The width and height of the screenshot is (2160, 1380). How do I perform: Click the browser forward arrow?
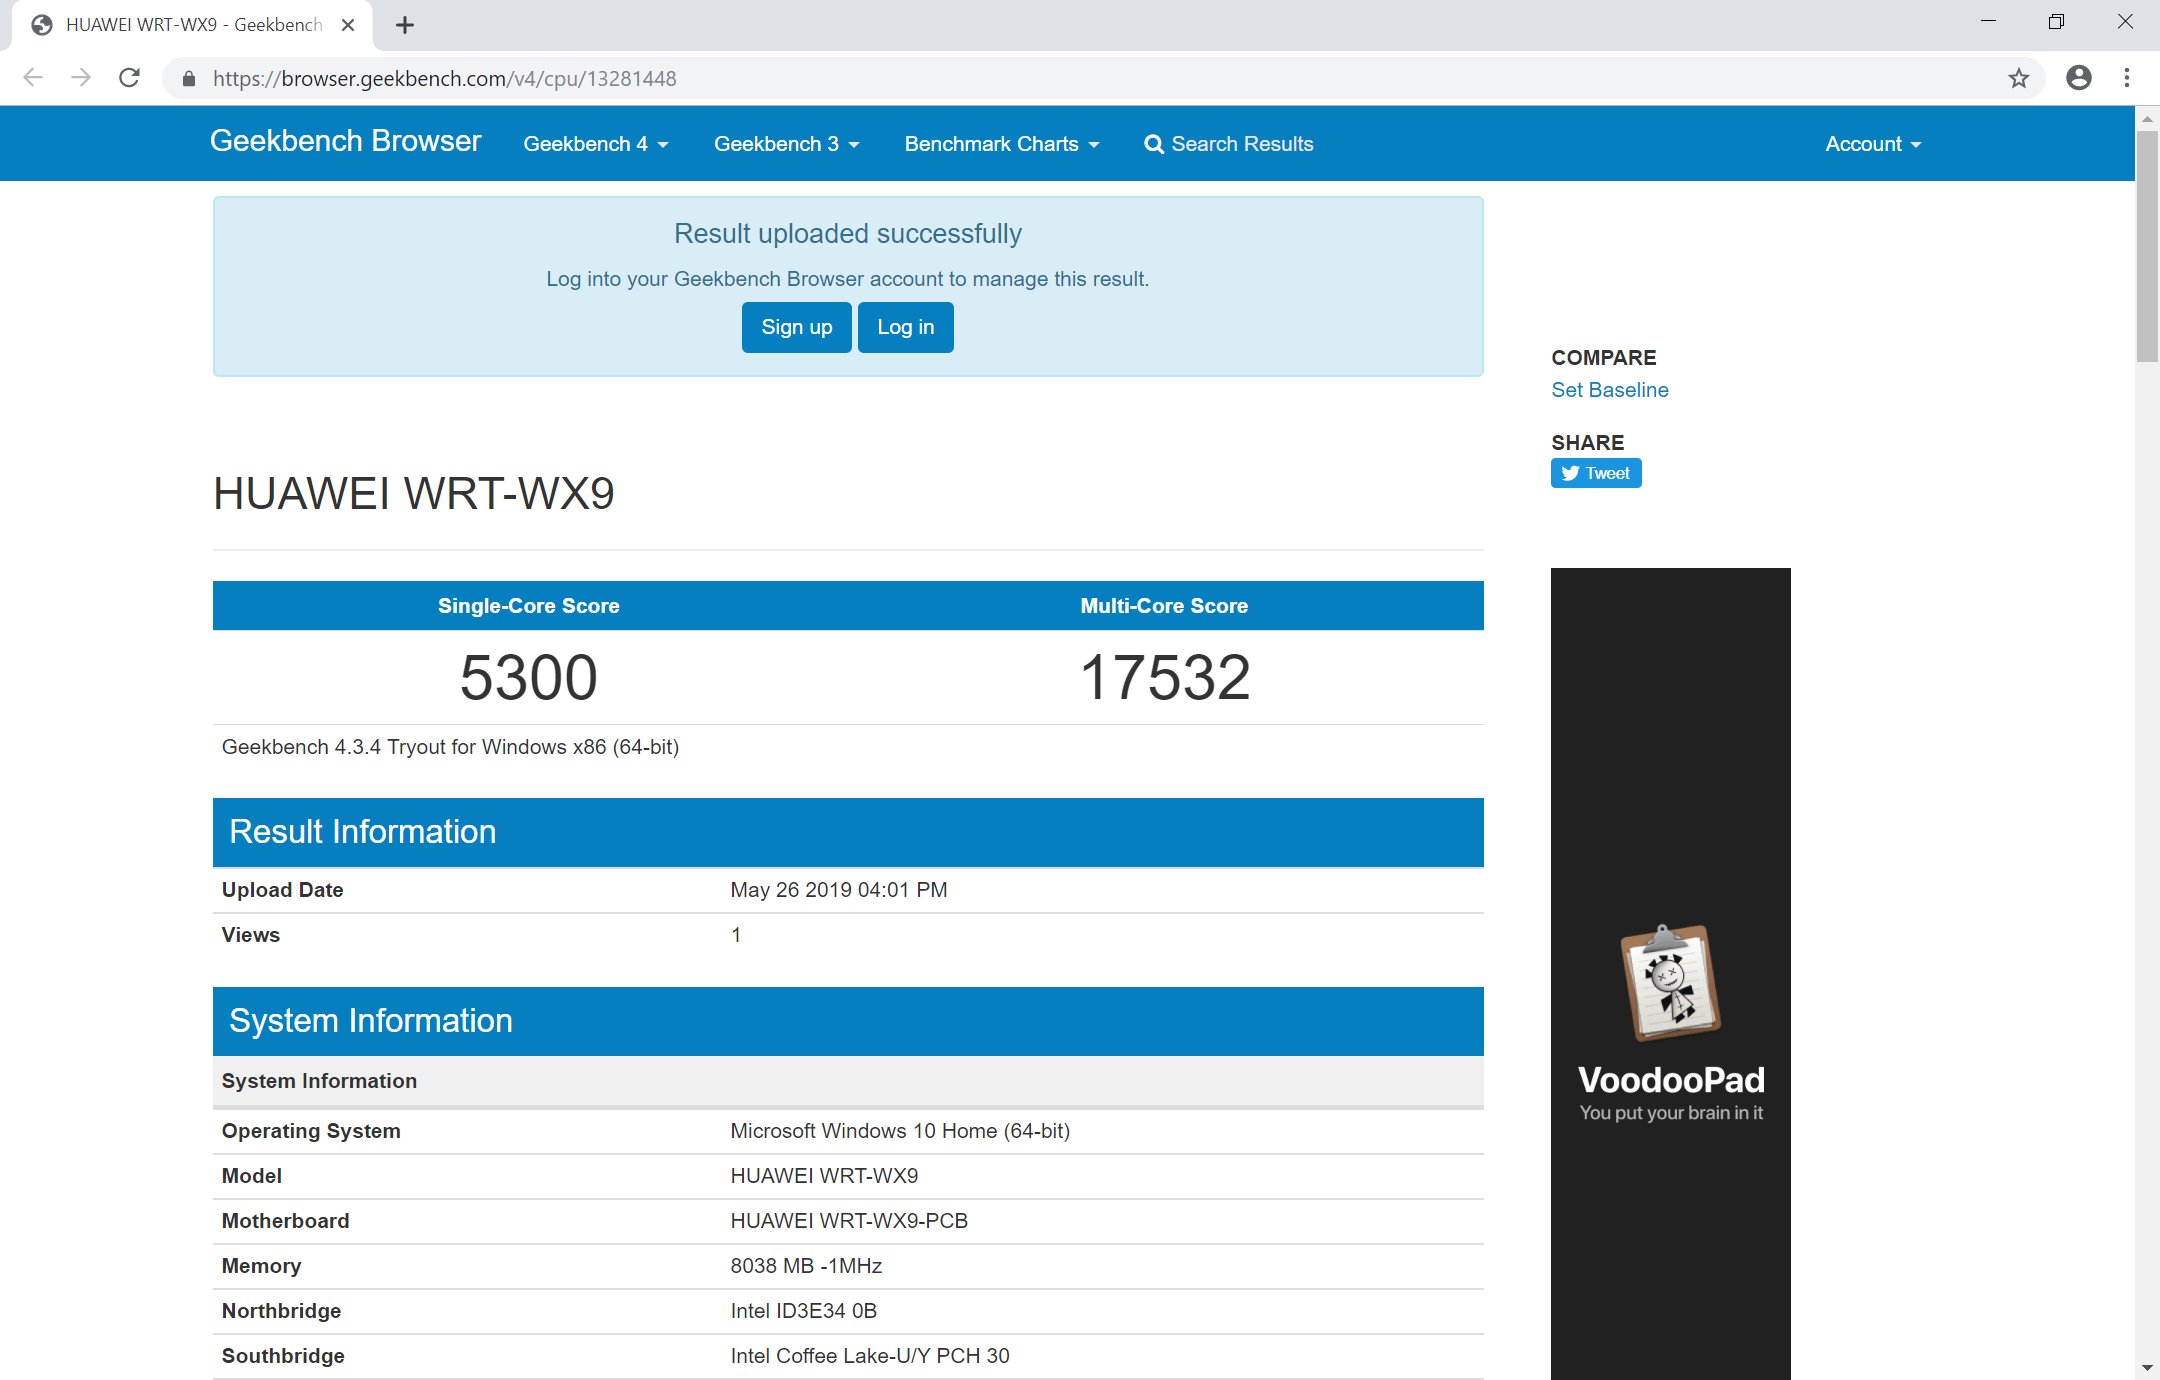[81, 78]
